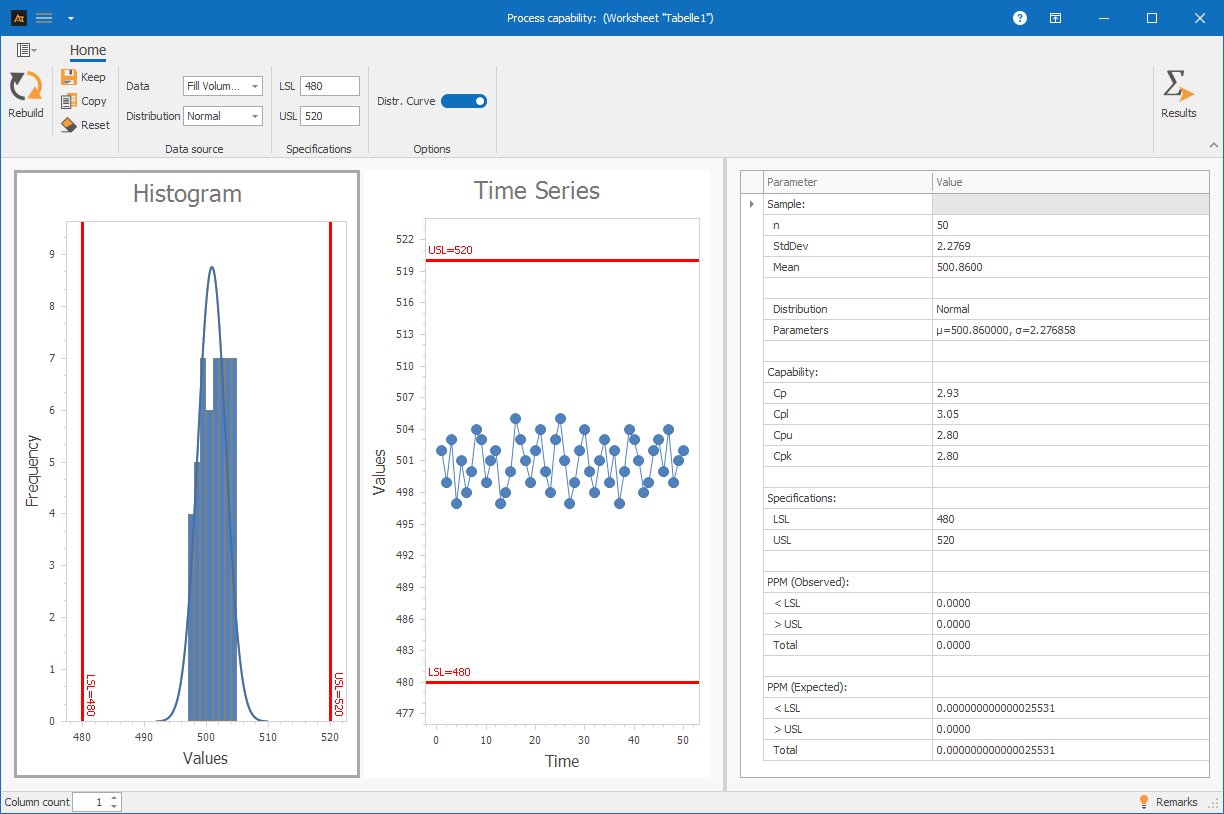Expand the quick access toolbar arrow
The height and width of the screenshot is (814, 1224).
[70, 18]
